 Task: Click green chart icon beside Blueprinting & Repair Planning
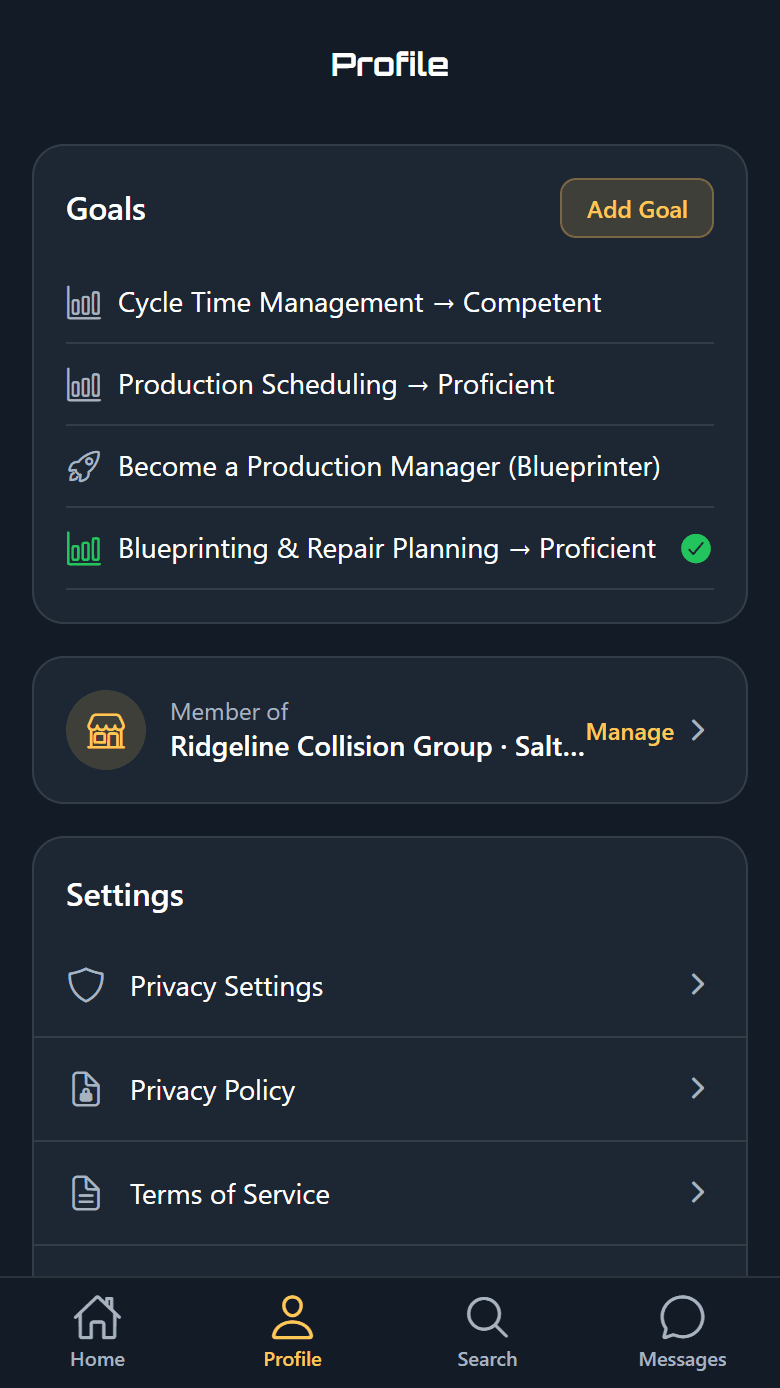(x=84, y=548)
